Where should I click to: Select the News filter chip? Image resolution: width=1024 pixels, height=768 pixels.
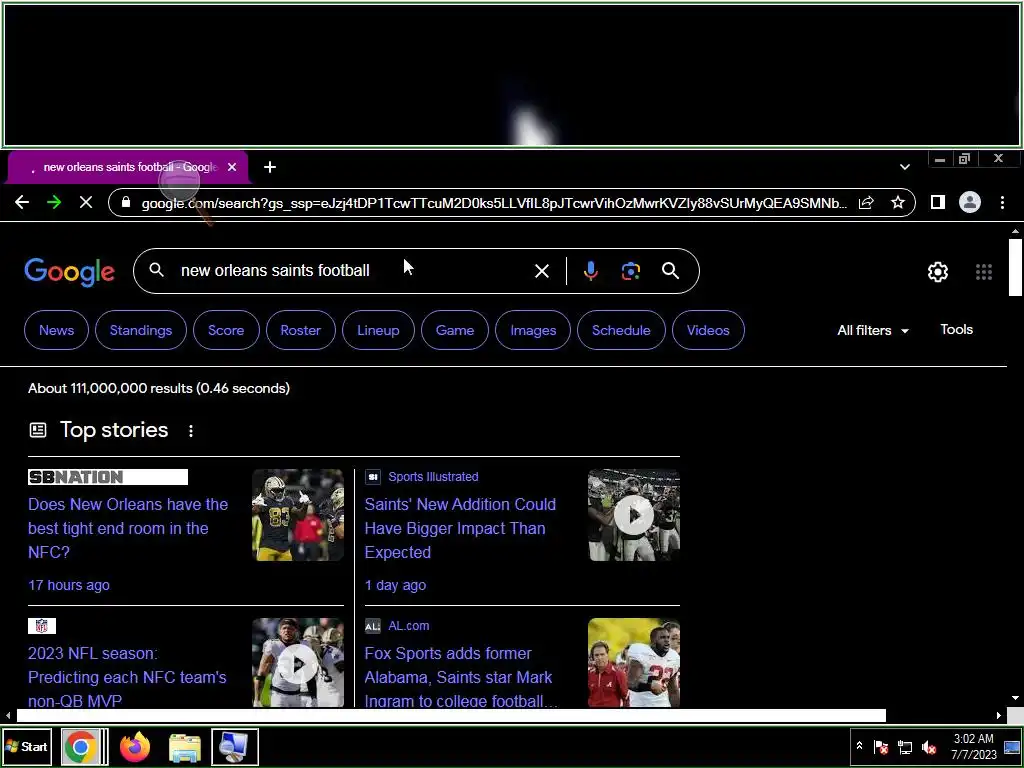click(56, 330)
